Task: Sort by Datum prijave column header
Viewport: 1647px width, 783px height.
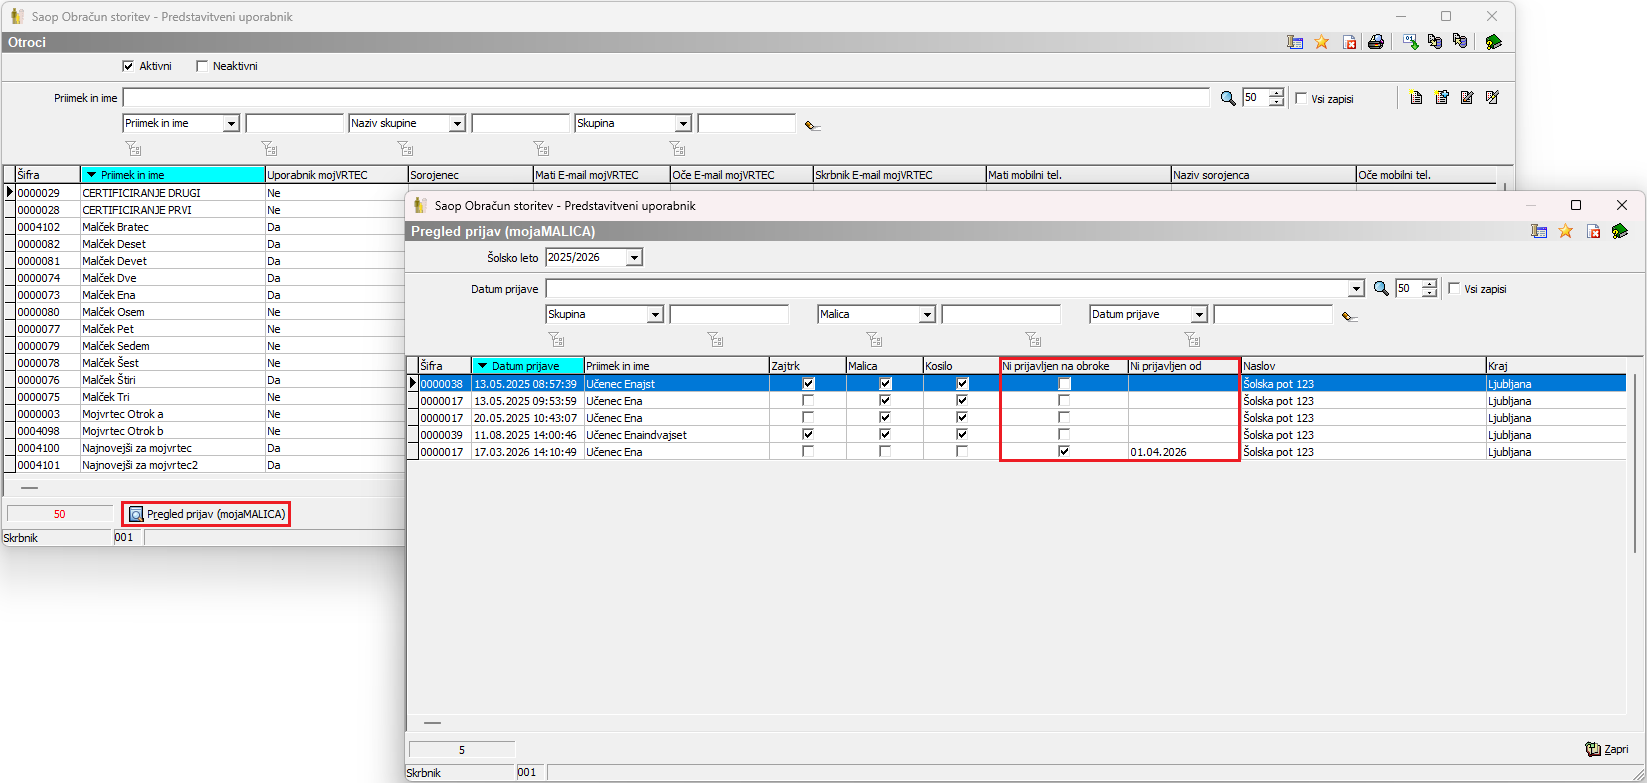Action: tap(528, 366)
